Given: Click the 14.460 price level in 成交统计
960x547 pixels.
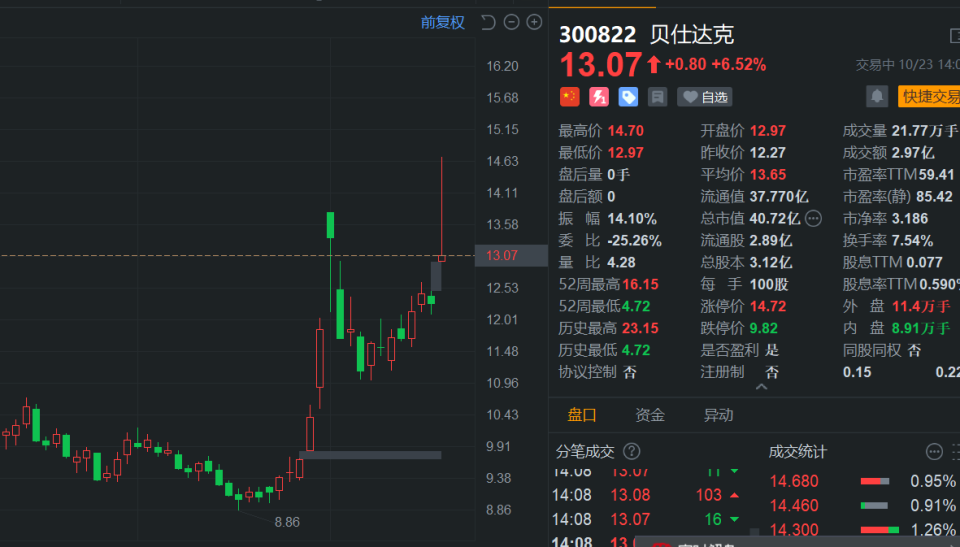Looking at the screenshot, I should tap(794, 506).
